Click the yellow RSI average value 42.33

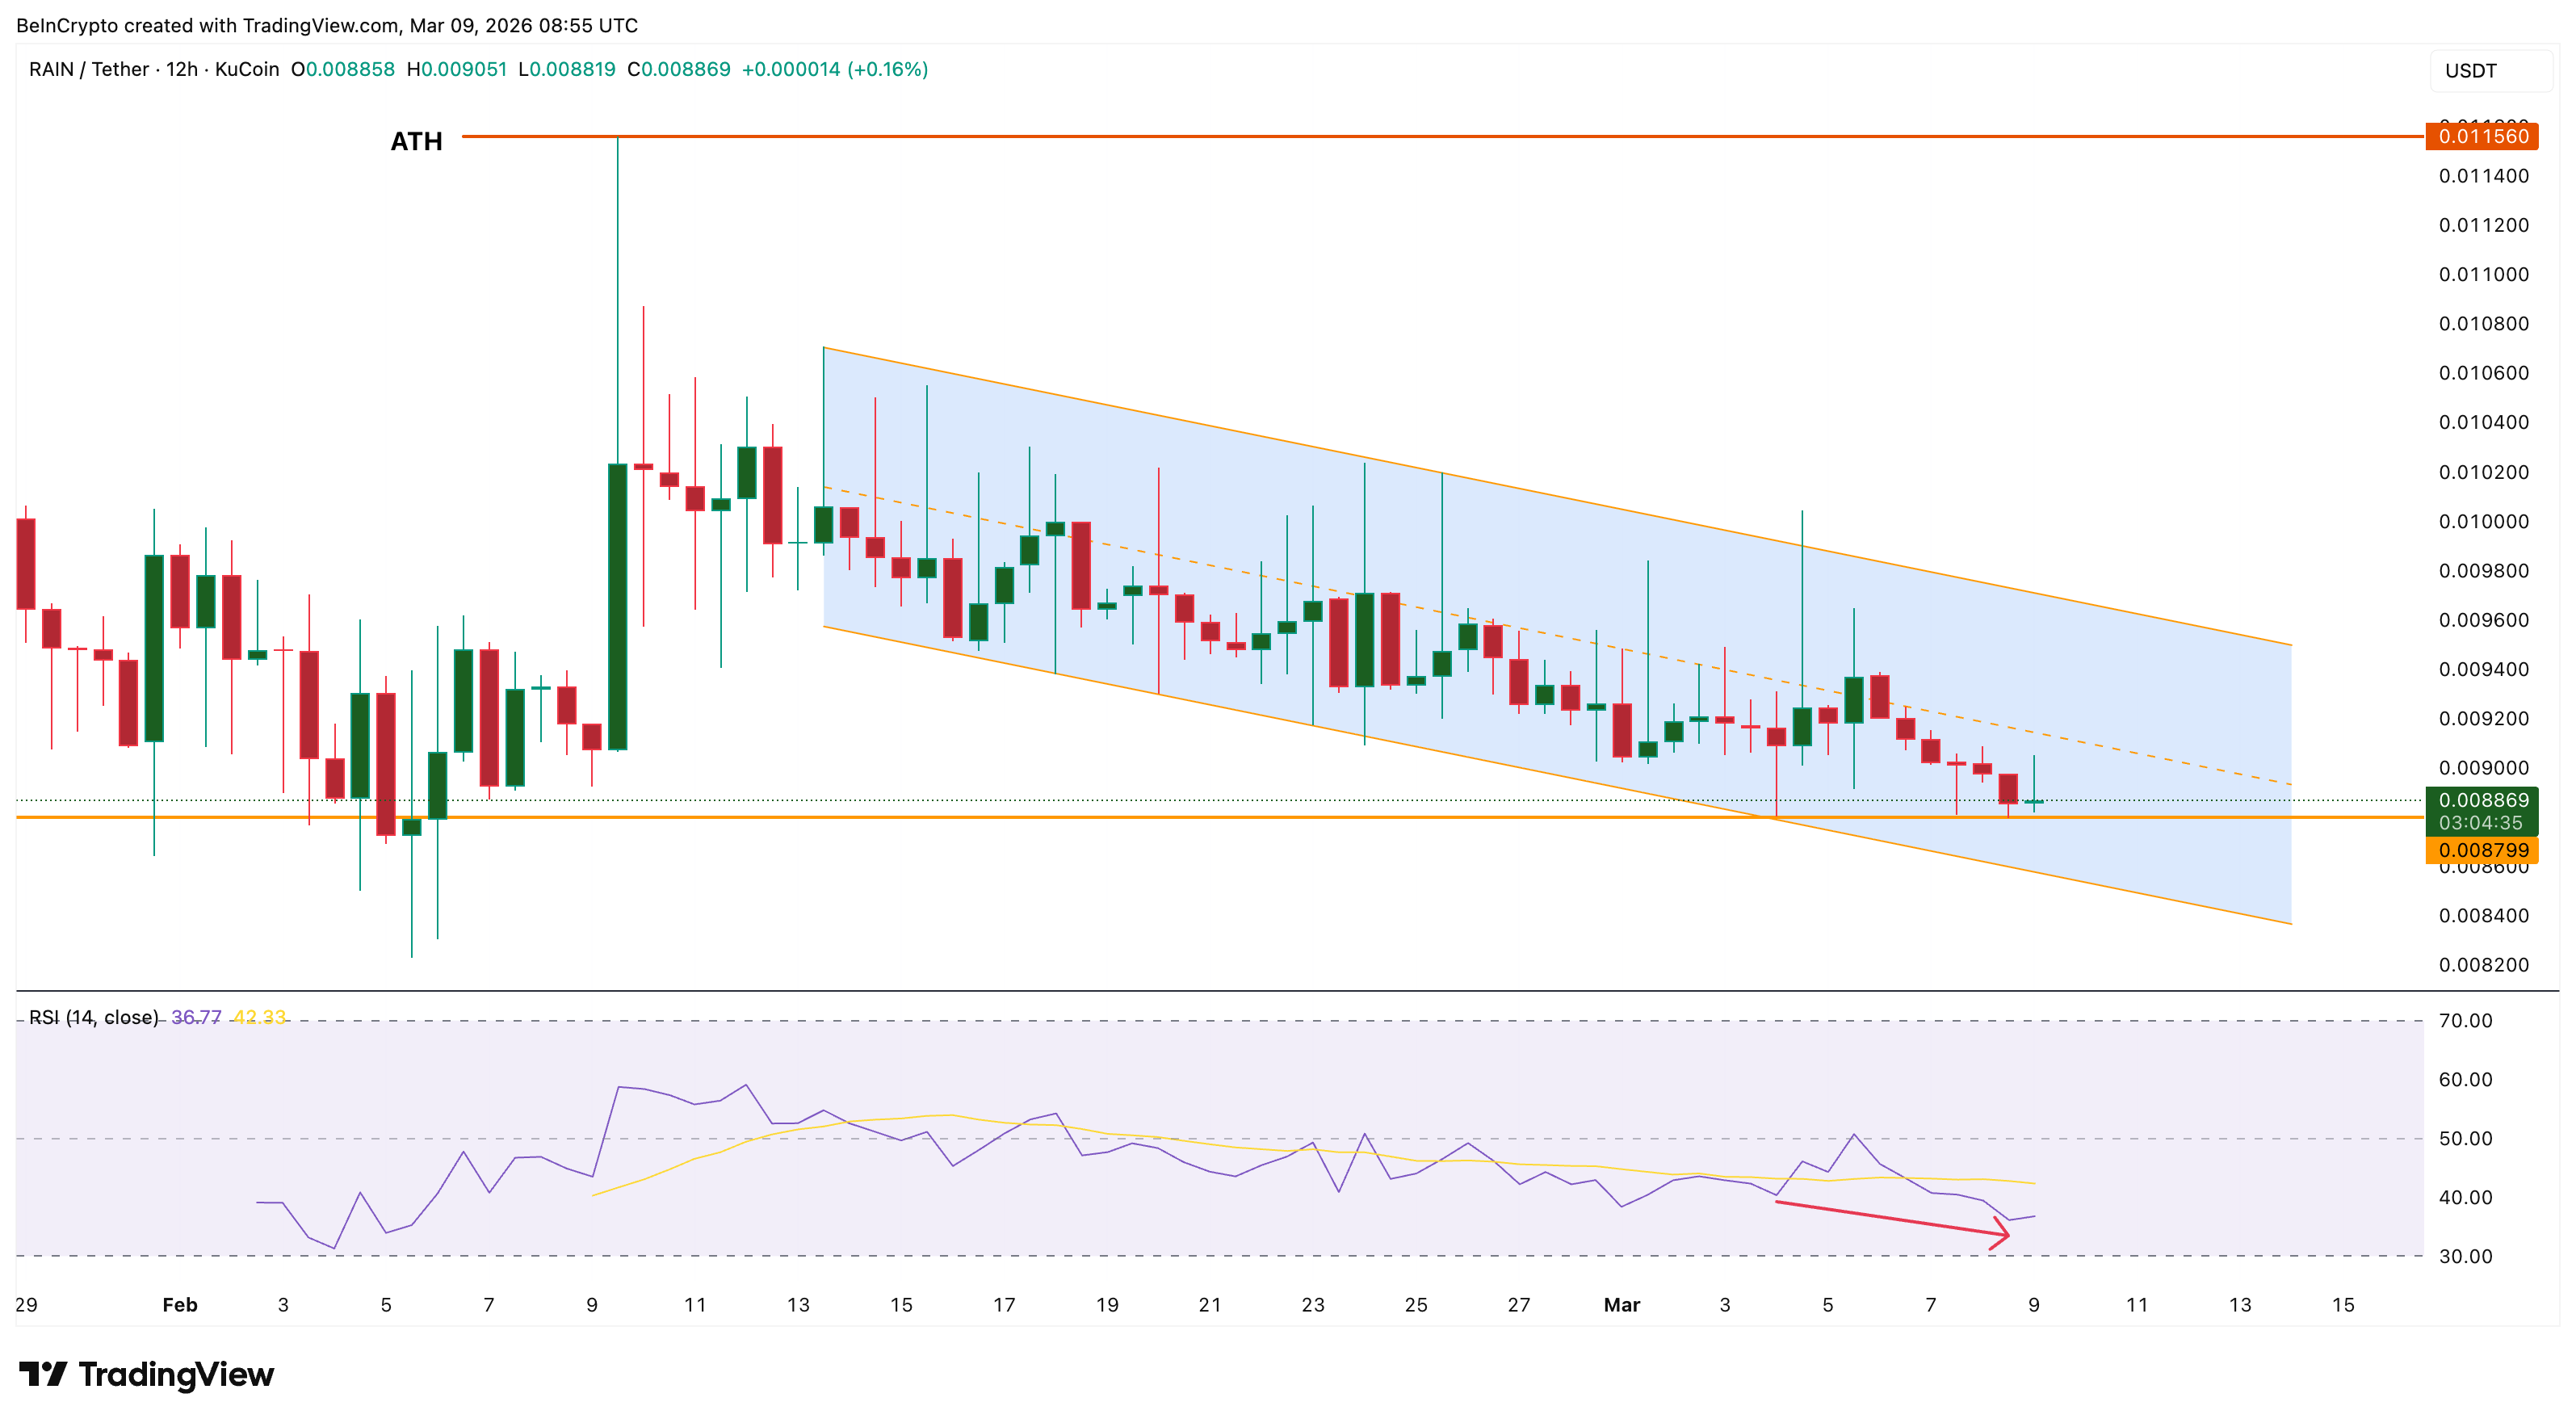click(x=260, y=1016)
